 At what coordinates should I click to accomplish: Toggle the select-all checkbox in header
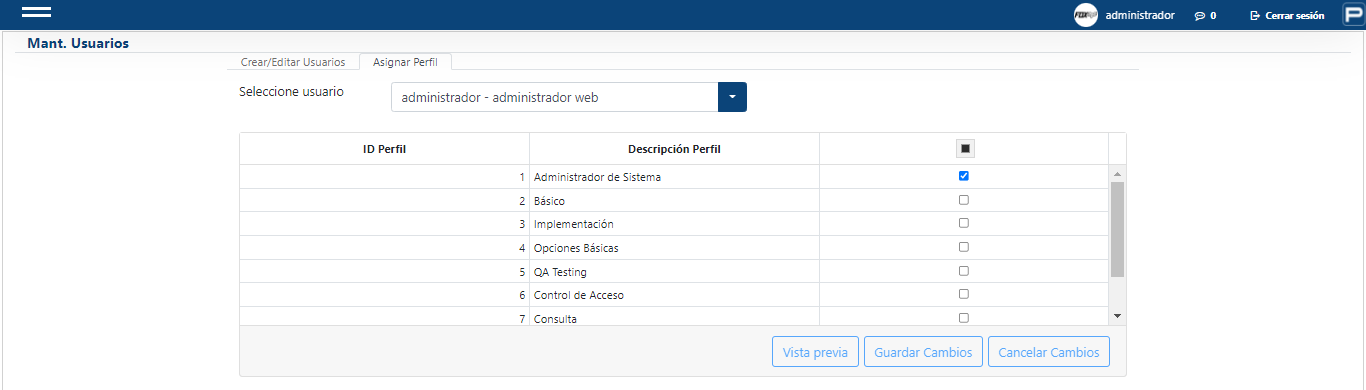tap(965, 149)
